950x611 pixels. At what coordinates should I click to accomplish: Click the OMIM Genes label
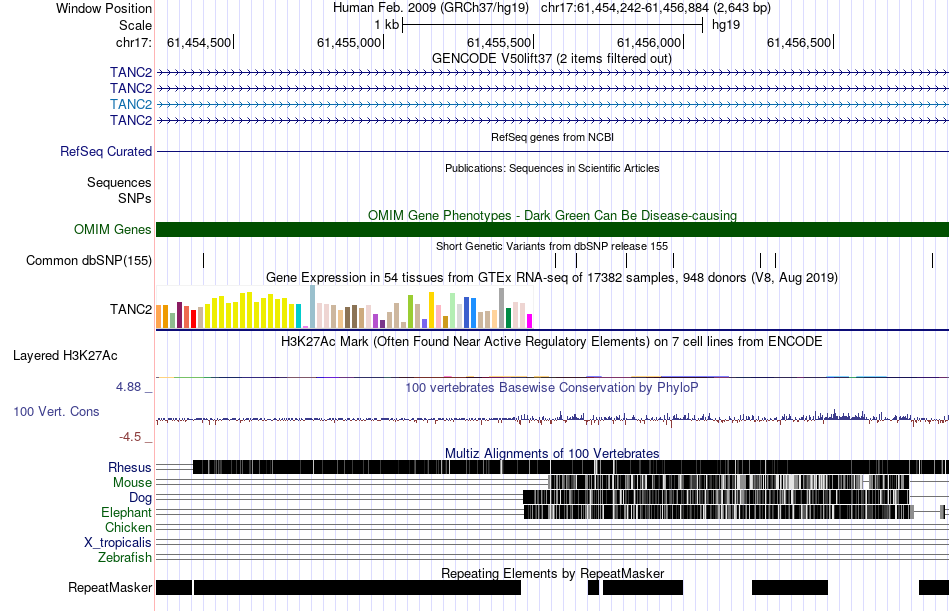click(113, 229)
